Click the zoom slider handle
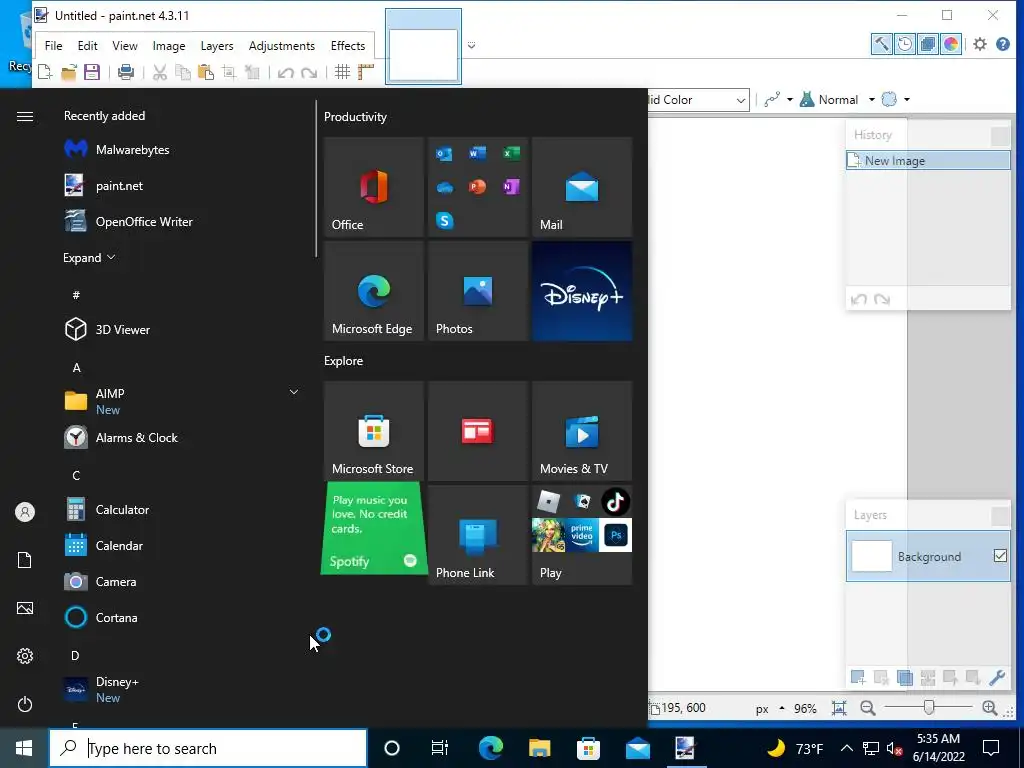Viewport: 1024px width, 768px height. (x=929, y=707)
